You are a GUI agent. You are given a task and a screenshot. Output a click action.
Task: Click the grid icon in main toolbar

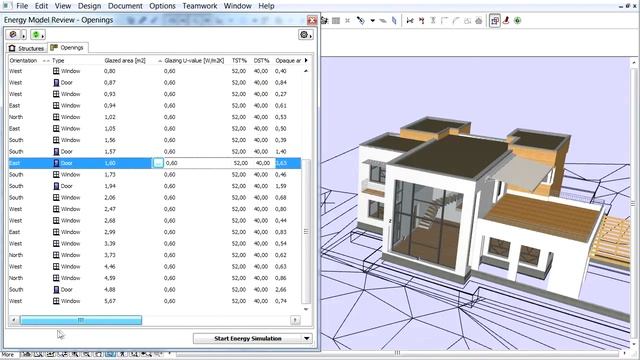tap(336, 20)
